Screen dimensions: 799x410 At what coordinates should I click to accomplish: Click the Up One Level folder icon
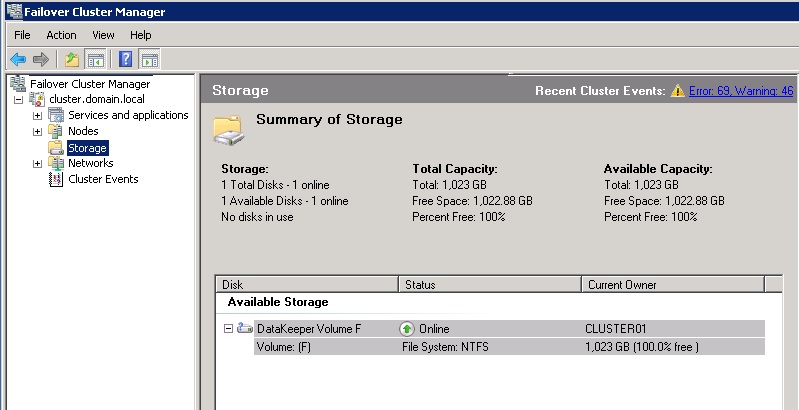tap(72, 60)
